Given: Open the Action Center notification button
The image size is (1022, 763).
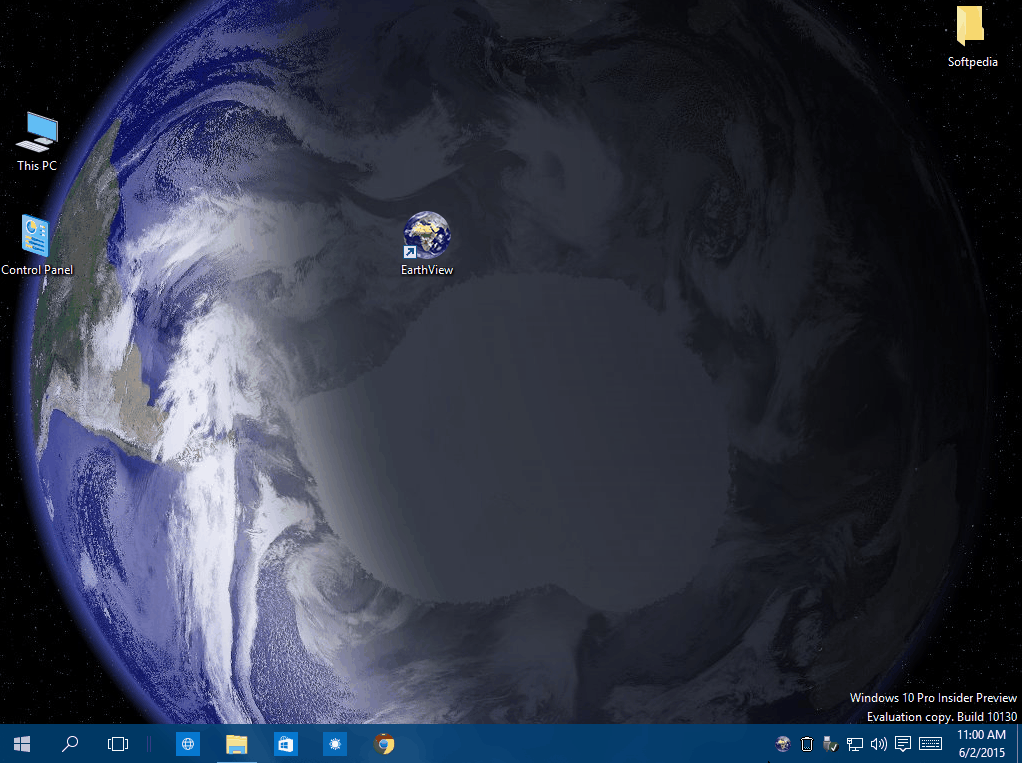Looking at the screenshot, I should click(903, 744).
